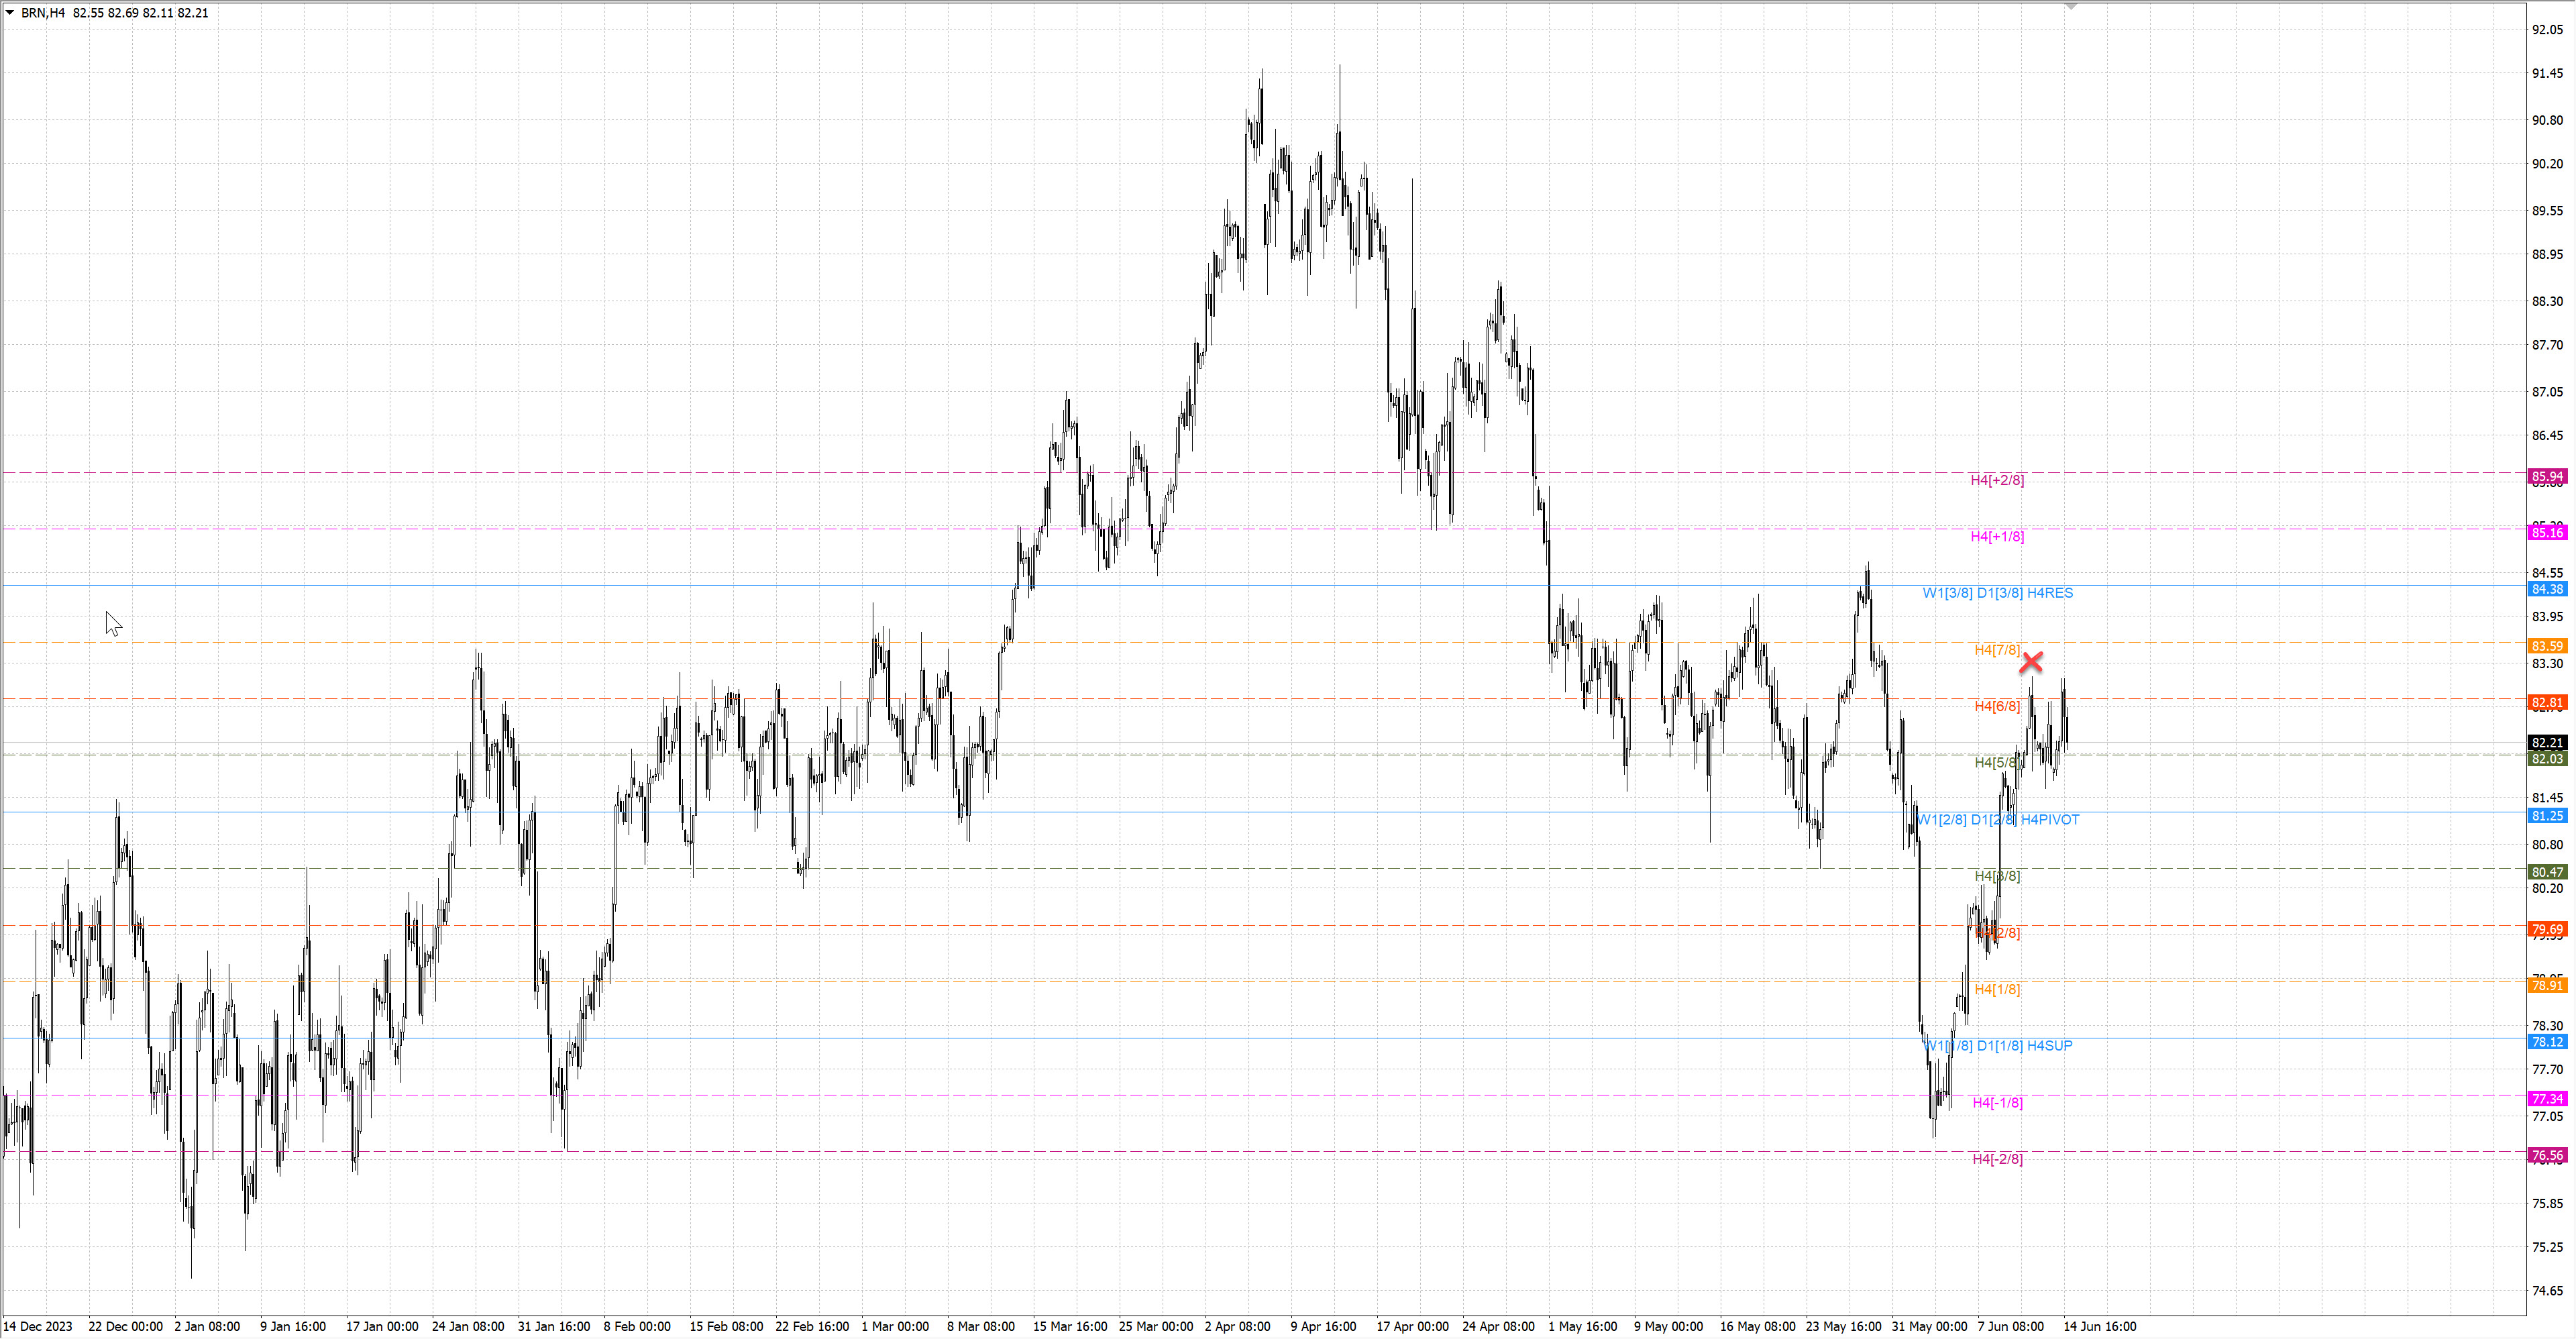Viewport: 2576px width, 1339px height.
Task: Click the 2 Apr 08:00 time label
Action: (1237, 1326)
